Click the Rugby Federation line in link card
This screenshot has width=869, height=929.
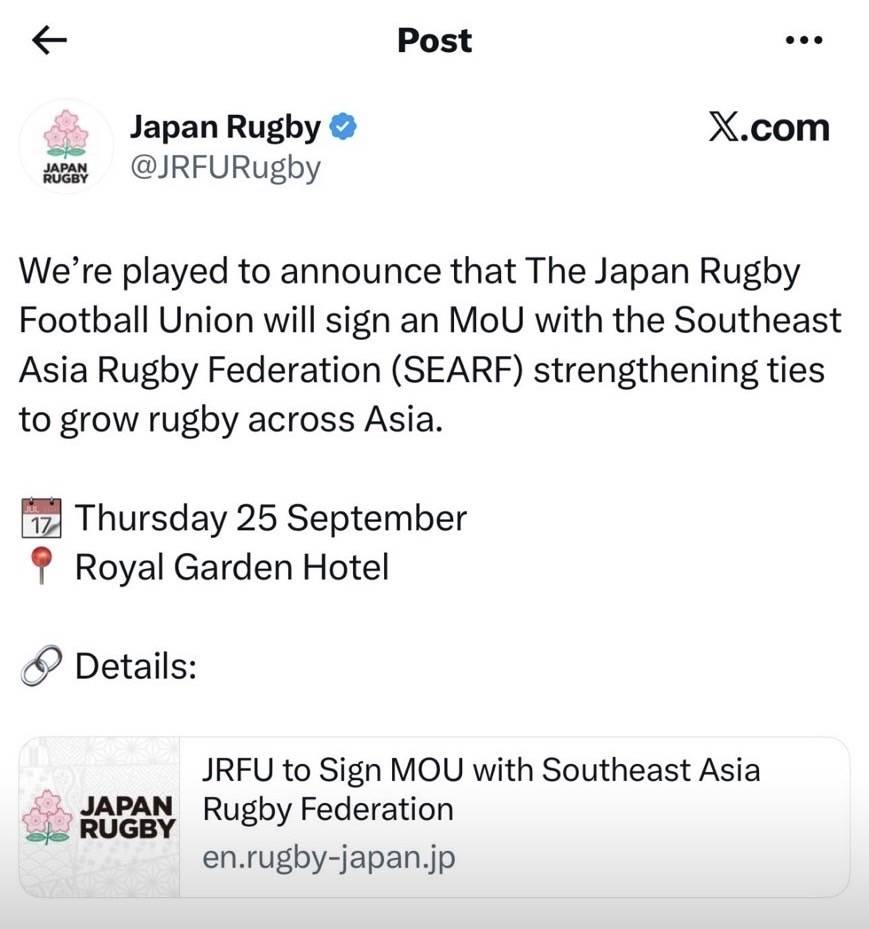click(x=328, y=809)
